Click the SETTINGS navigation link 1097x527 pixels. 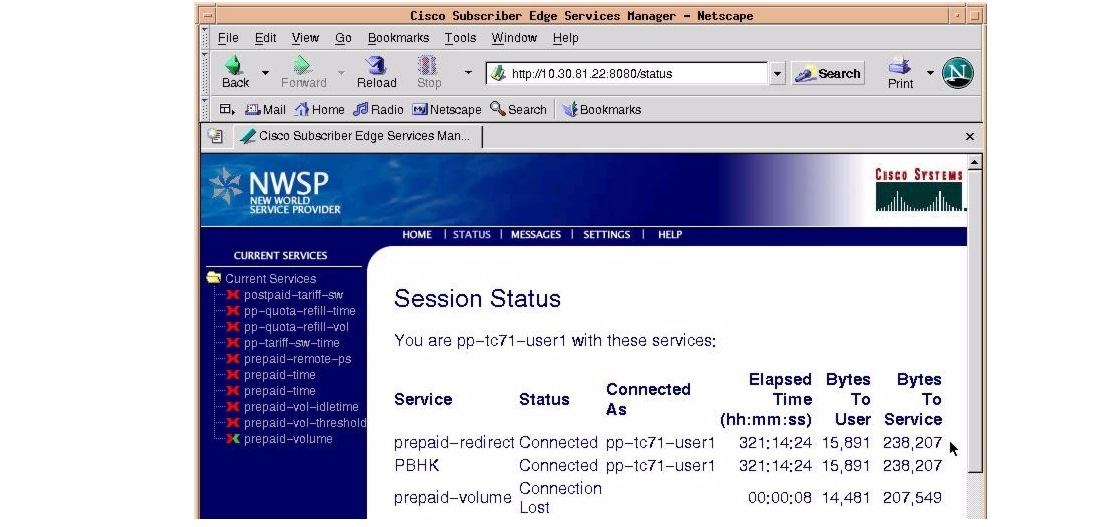tap(607, 234)
